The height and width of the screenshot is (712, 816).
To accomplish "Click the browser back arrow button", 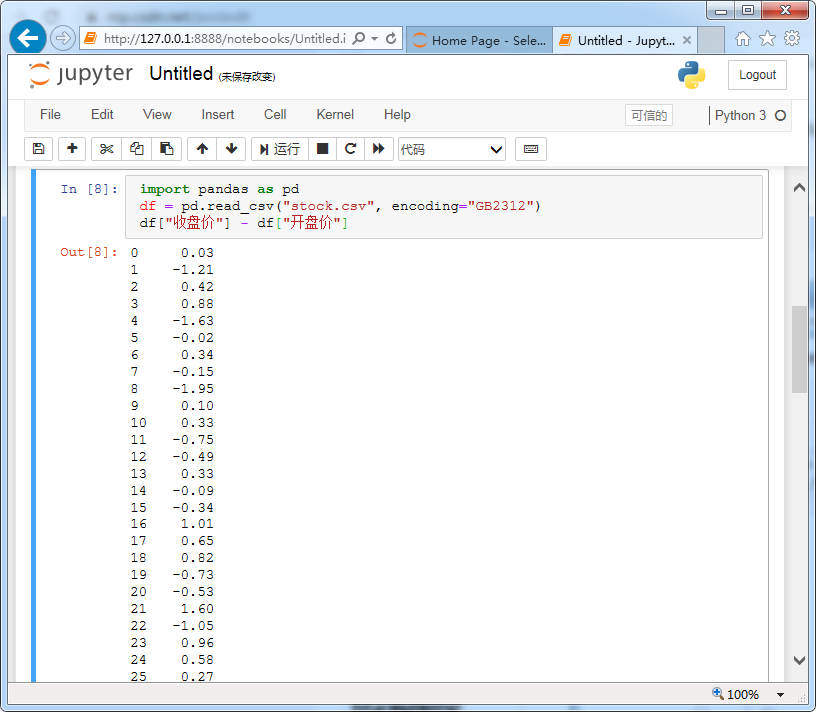I will (x=28, y=37).
